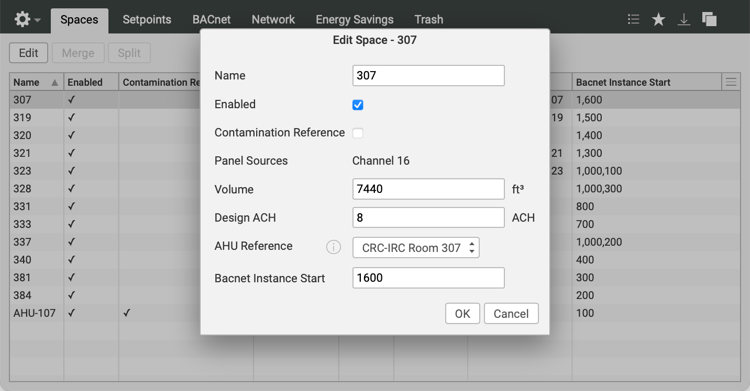750x391 pixels.
Task: Check the Contamination Reference checkbox
Action: [358, 133]
